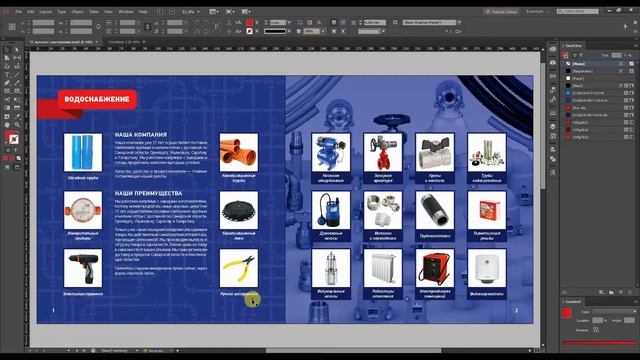Select the Rectangle Frame tool

click(x=7, y=91)
